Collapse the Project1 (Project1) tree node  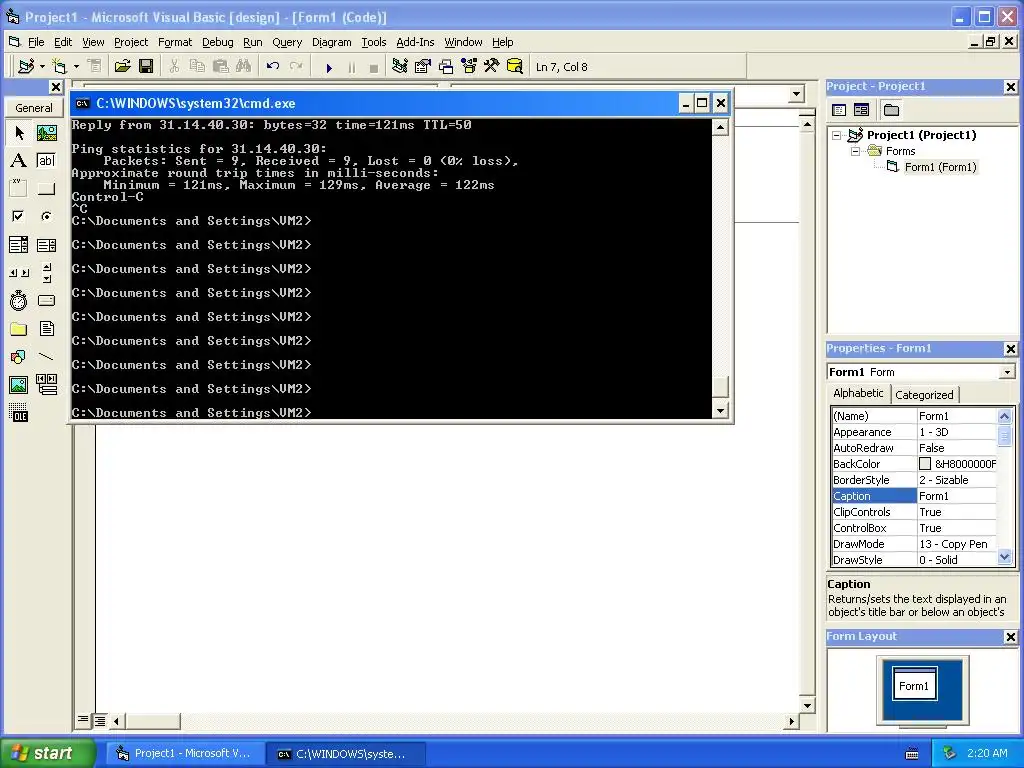point(836,135)
